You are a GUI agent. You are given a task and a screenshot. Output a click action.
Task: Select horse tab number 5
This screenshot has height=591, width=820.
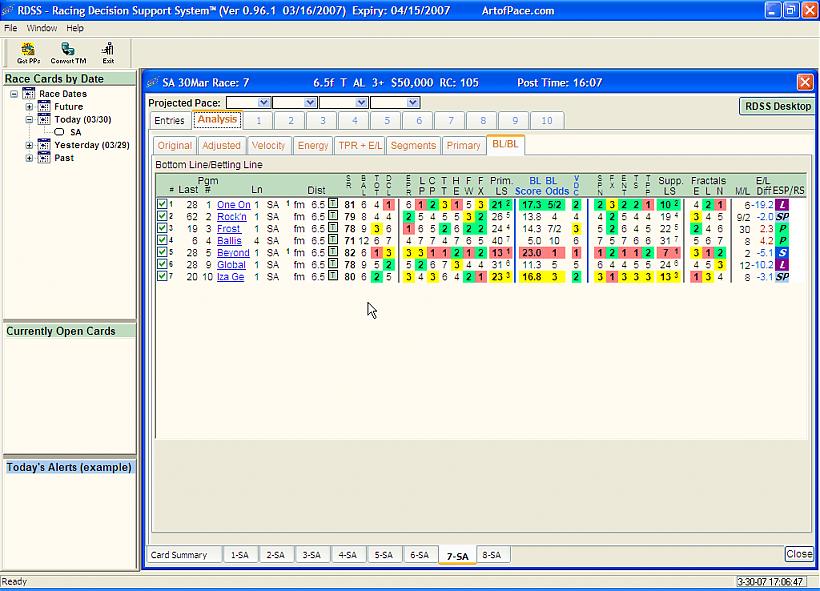[387, 121]
